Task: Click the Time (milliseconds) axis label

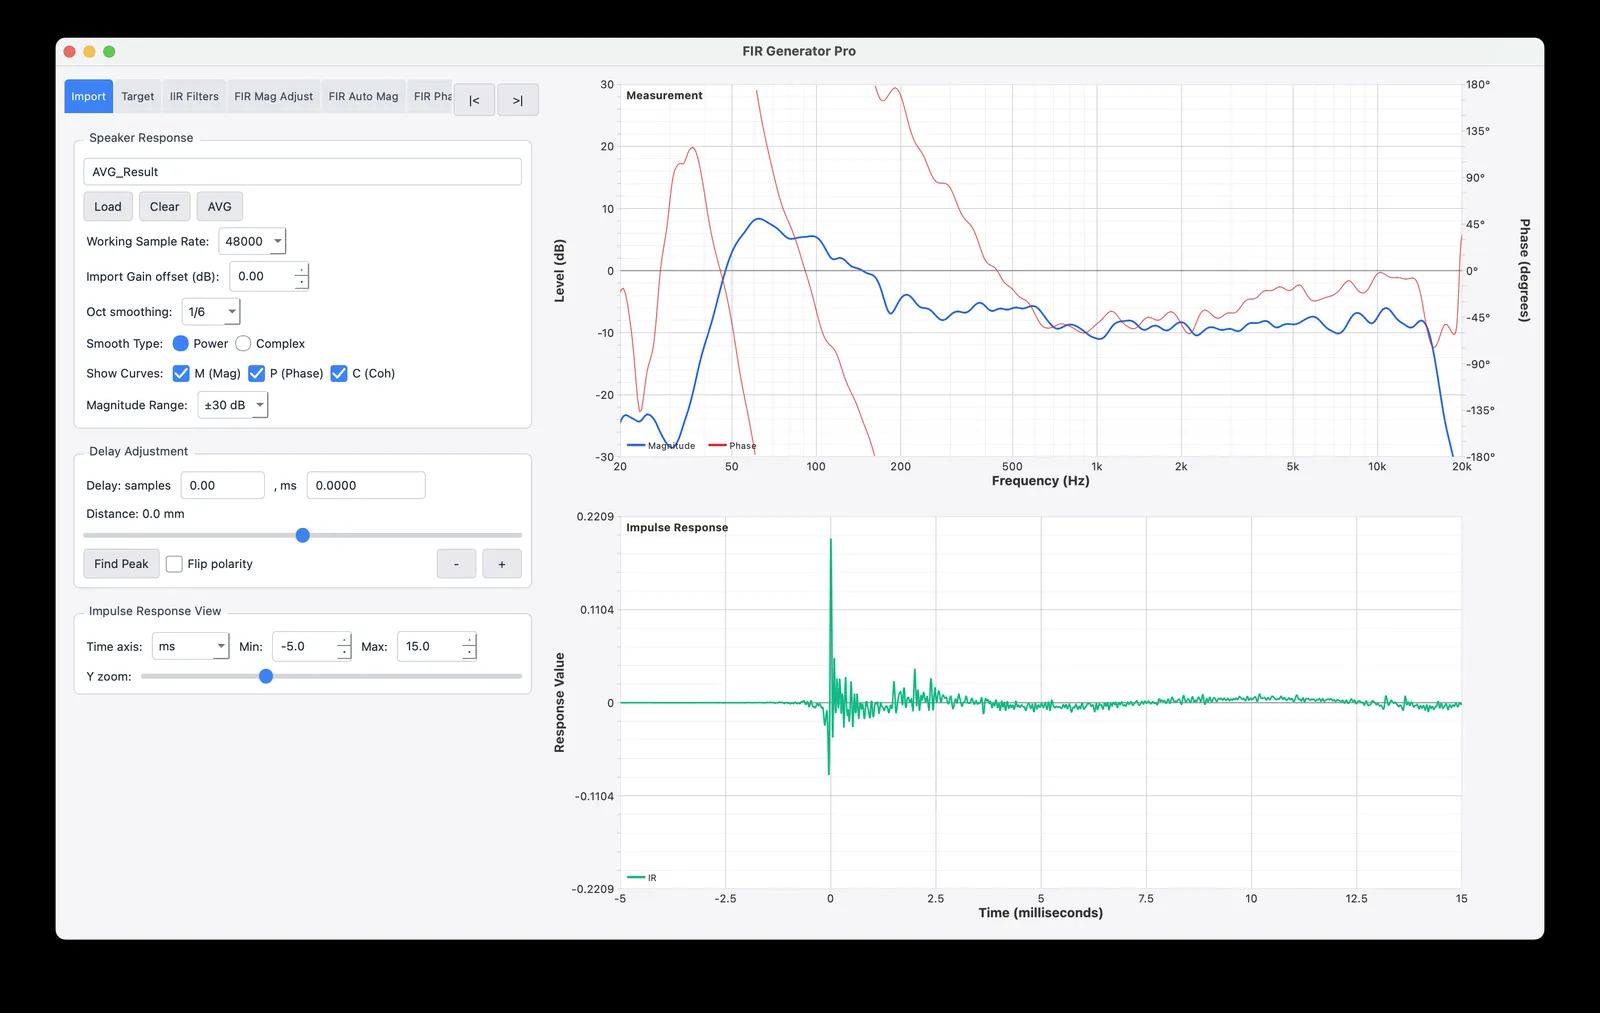Action: point(1040,913)
